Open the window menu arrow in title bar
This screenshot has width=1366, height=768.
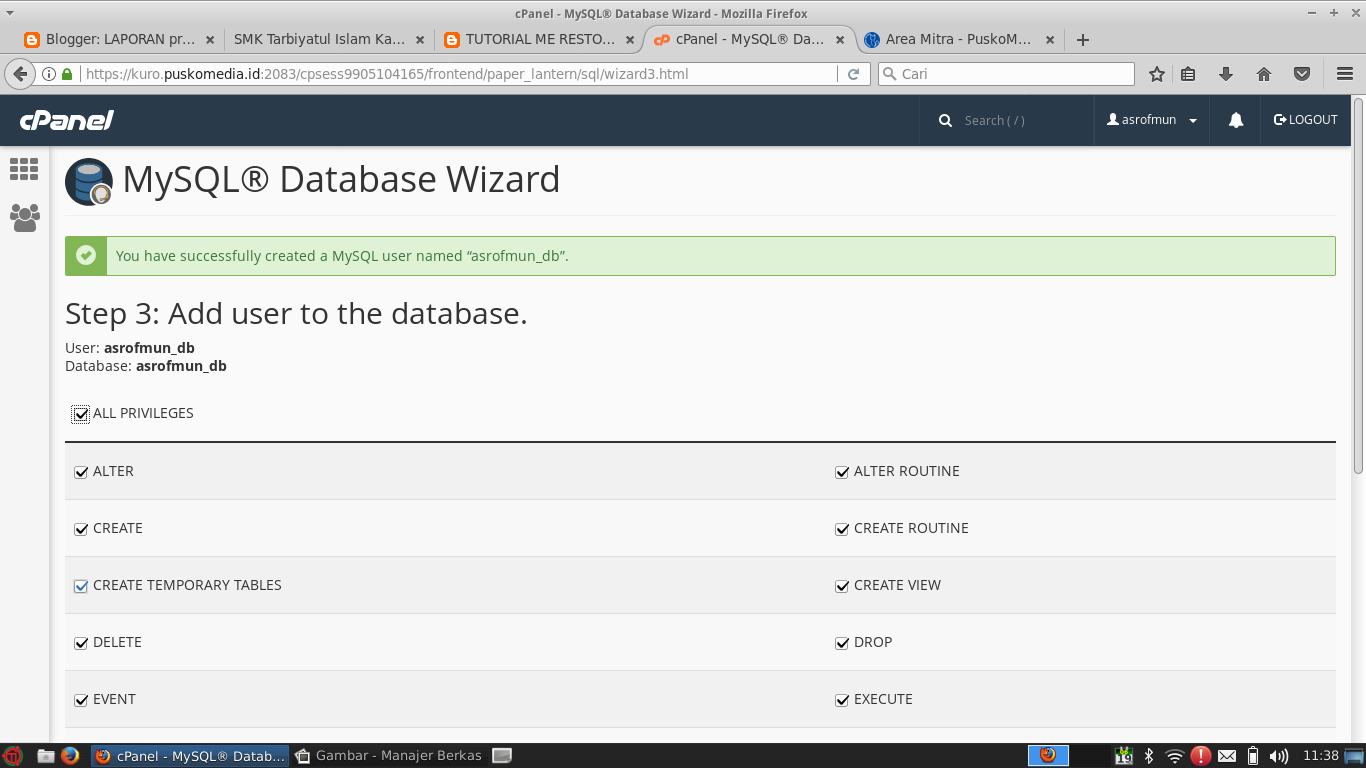(9, 12)
